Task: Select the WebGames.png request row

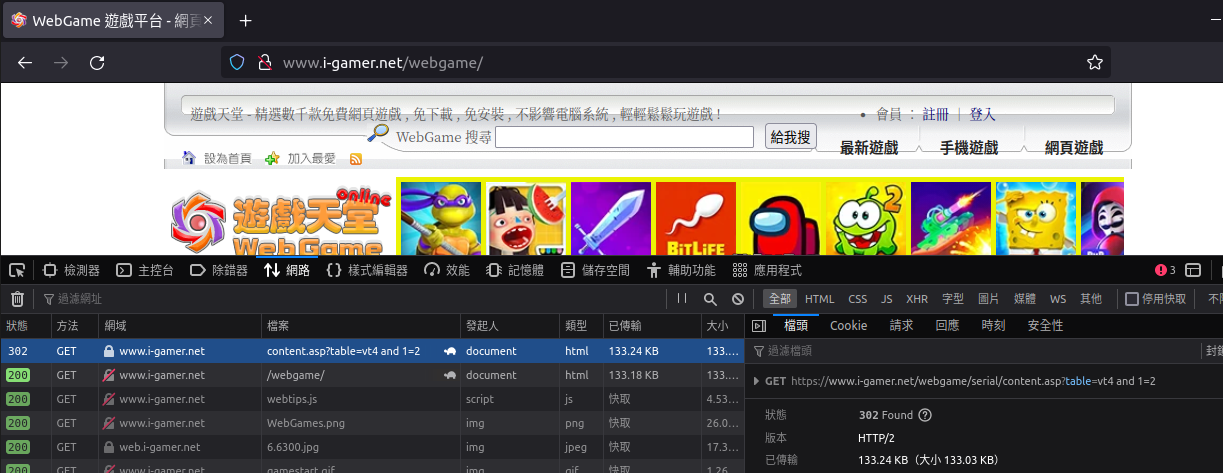Action: (x=371, y=423)
